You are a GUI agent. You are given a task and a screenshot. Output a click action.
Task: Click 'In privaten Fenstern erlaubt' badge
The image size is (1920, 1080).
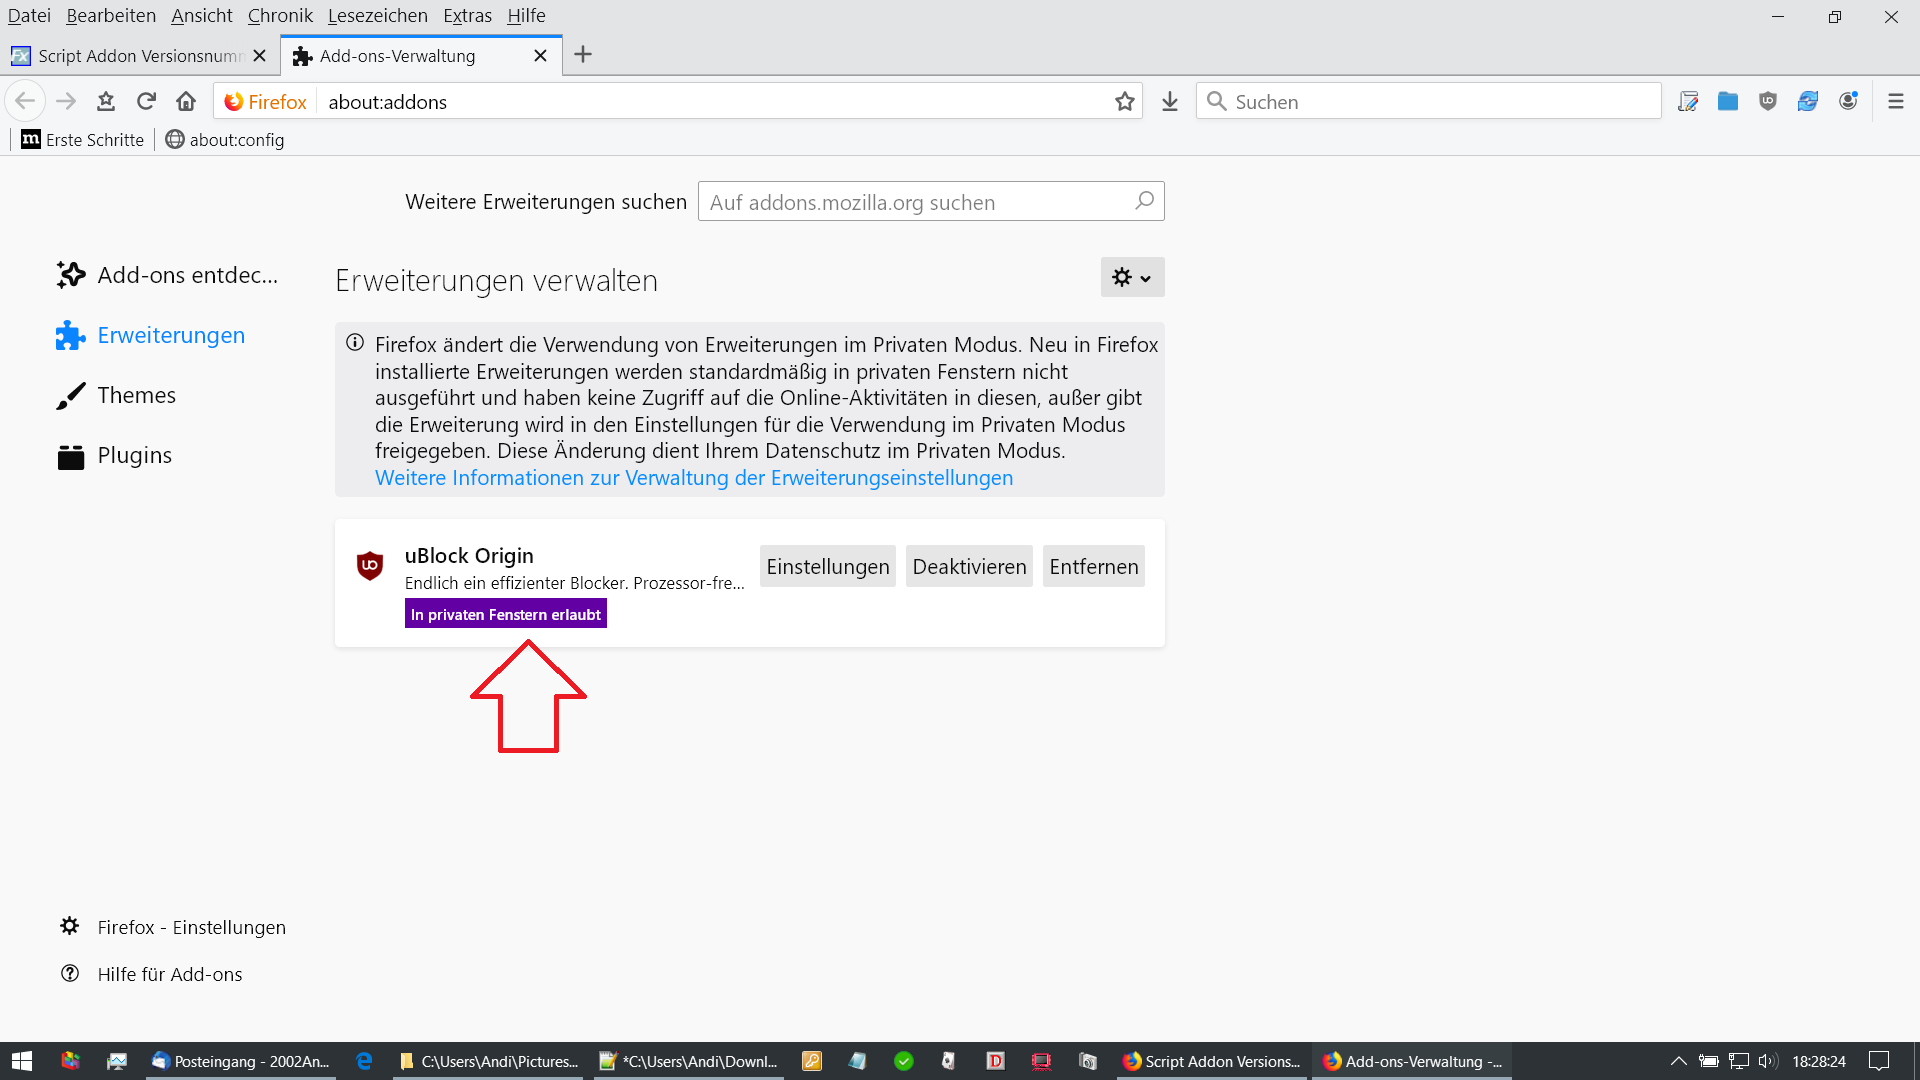pyautogui.click(x=505, y=614)
